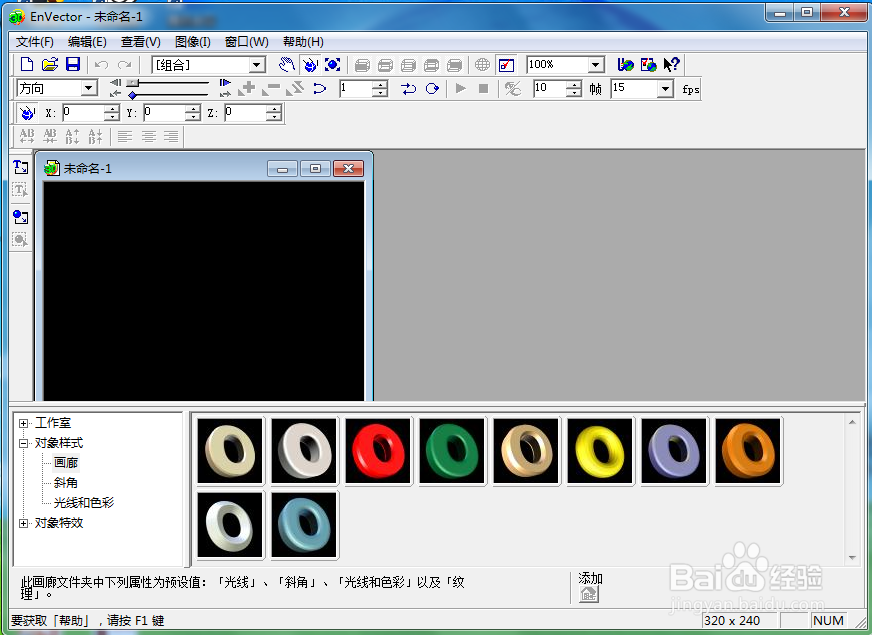Select the insert graphics tool in sidebar

(x=21, y=216)
